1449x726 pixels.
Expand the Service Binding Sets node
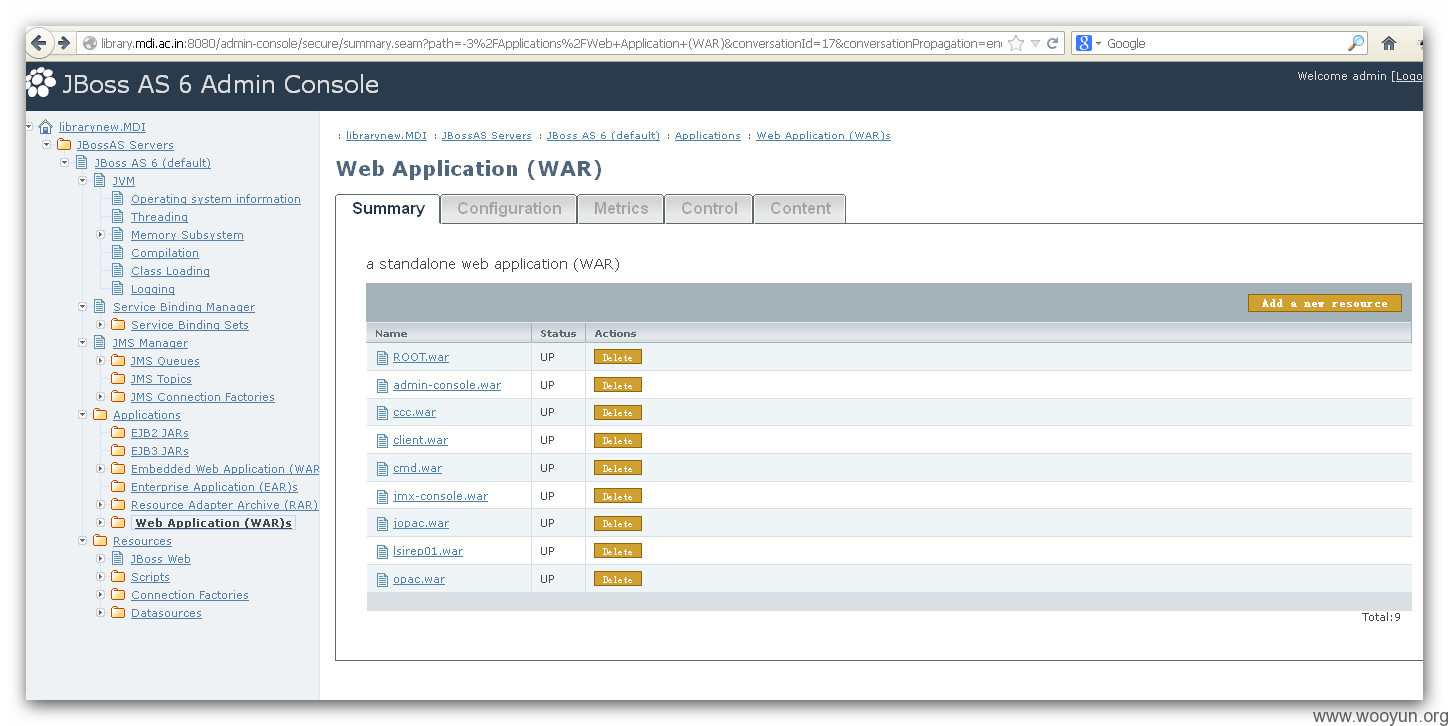point(101,325)
